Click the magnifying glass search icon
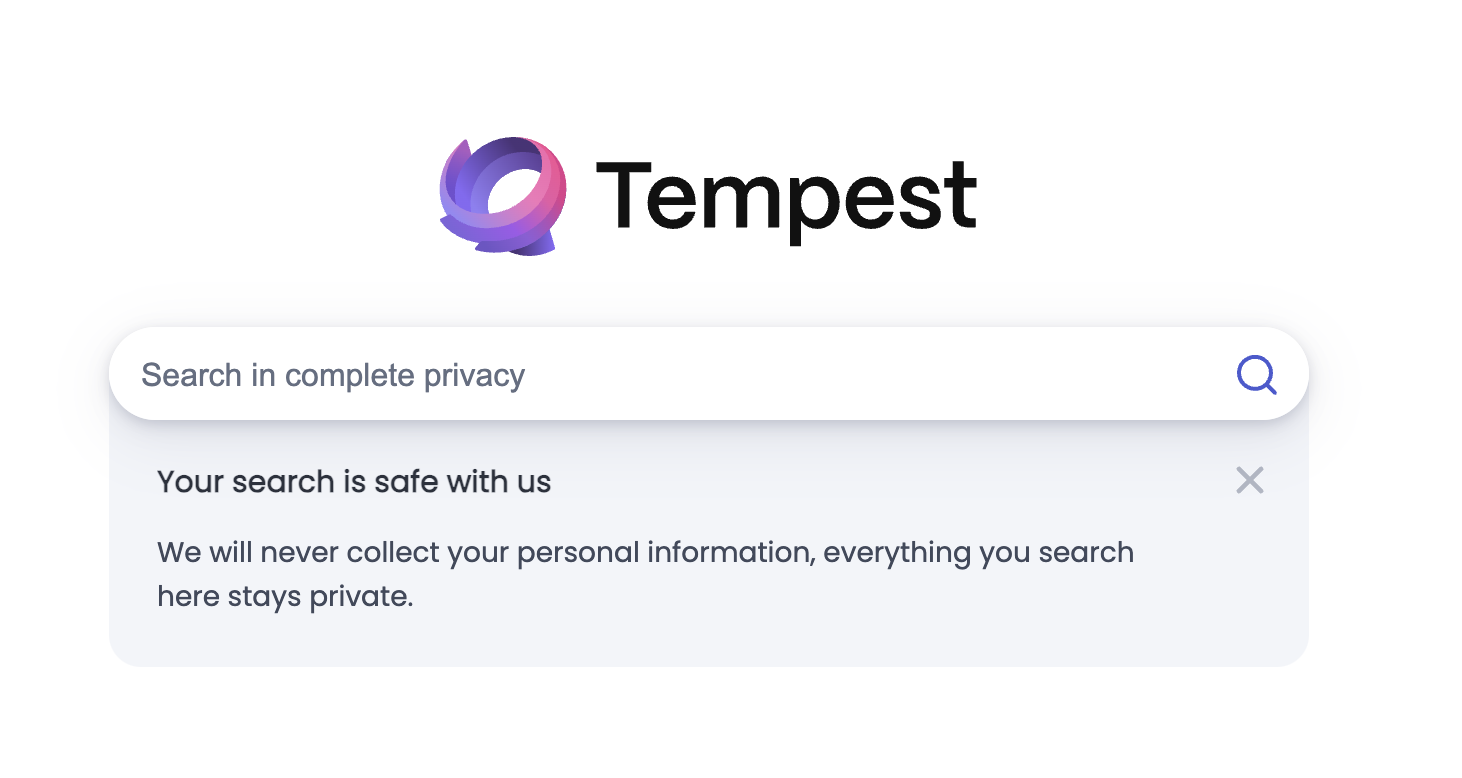The width and height of the screenshot is (1462, 778). pos(1256,375)
